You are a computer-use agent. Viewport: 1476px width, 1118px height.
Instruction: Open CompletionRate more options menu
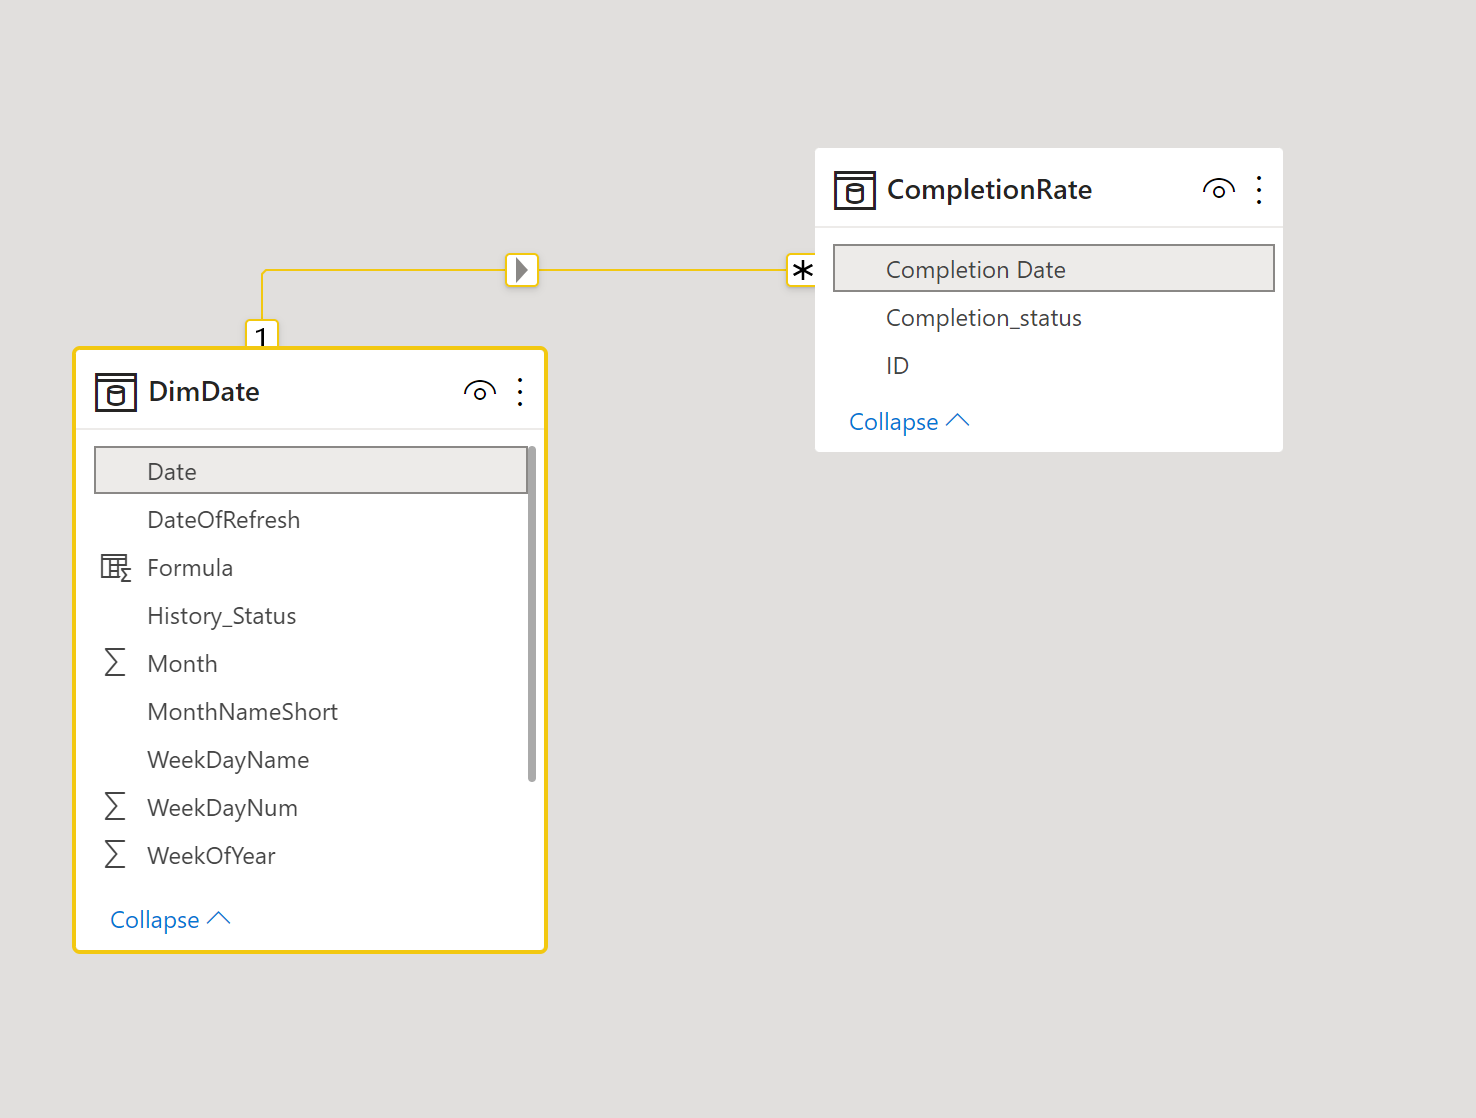pos(1259,190)
